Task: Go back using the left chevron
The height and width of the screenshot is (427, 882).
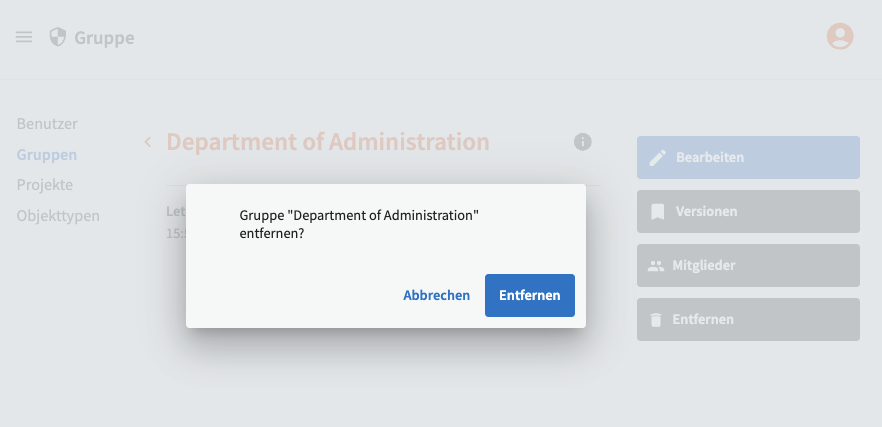Action: point(148,142)
